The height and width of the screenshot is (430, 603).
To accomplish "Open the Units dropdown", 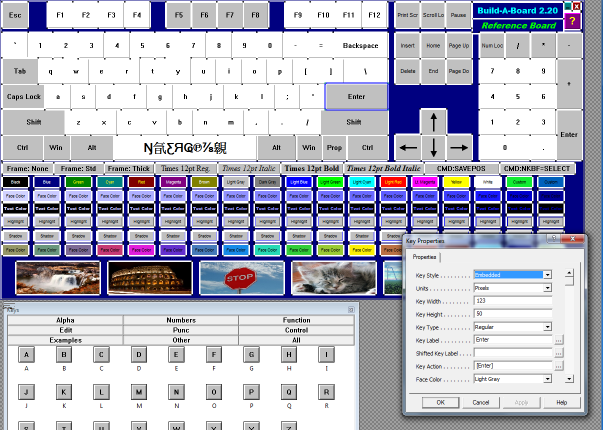I will coord(547,287).
